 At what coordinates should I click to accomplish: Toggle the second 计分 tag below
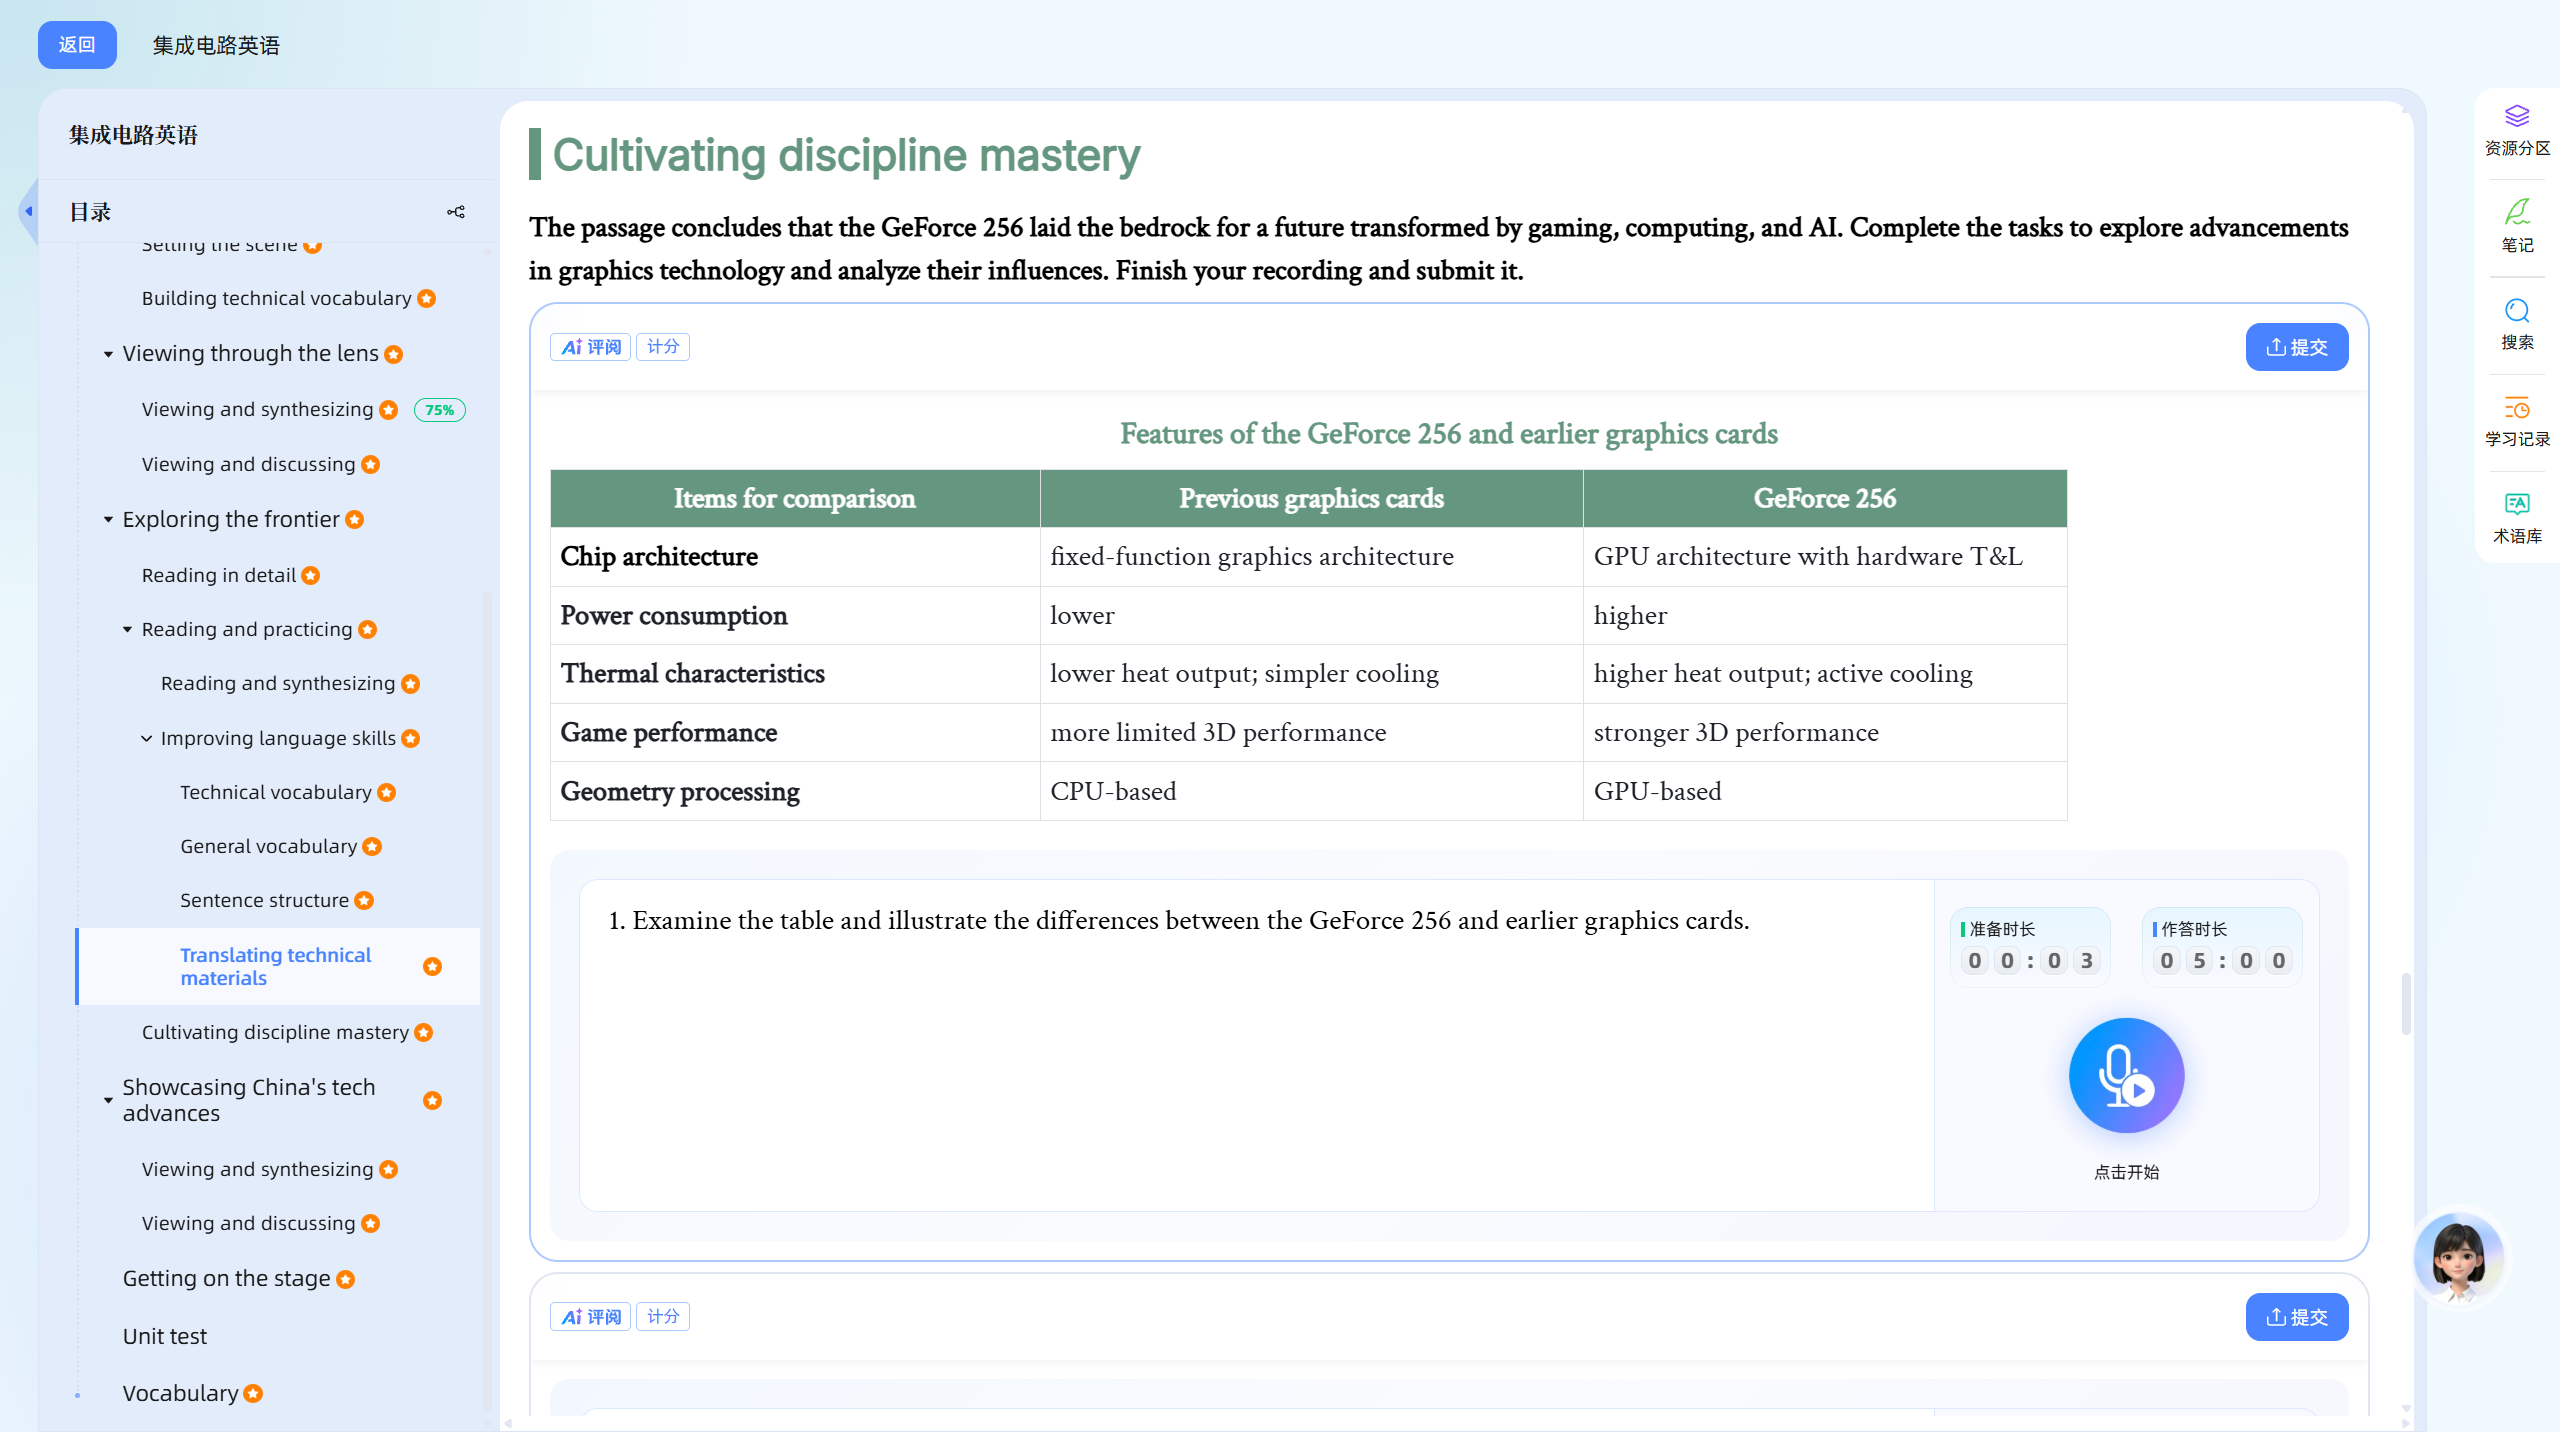[663, 1317]
